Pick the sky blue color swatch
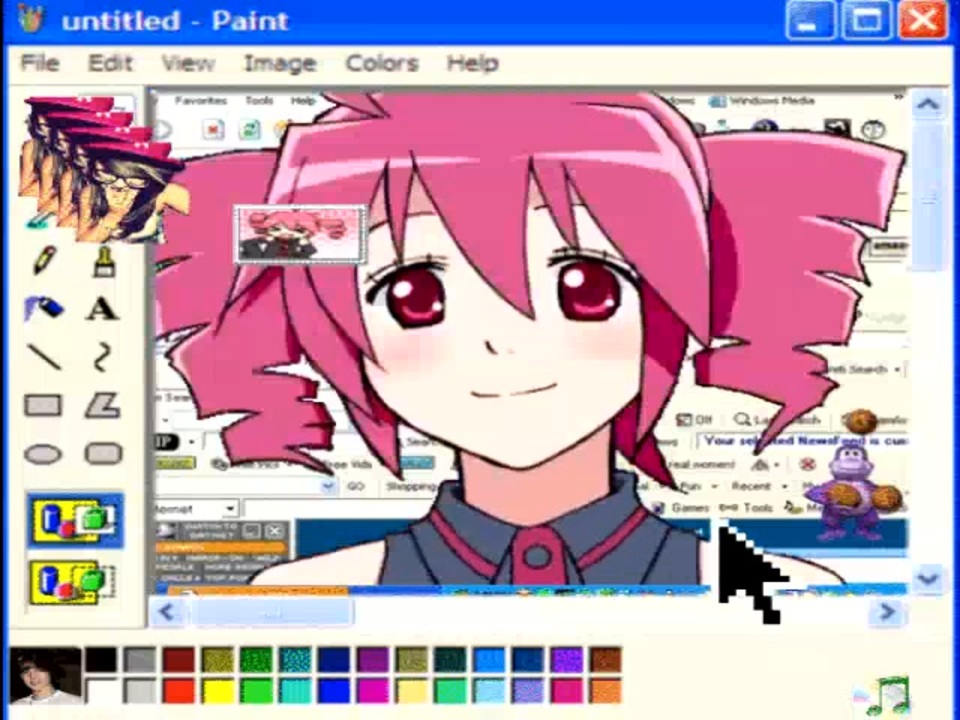 tap(489, 692)
